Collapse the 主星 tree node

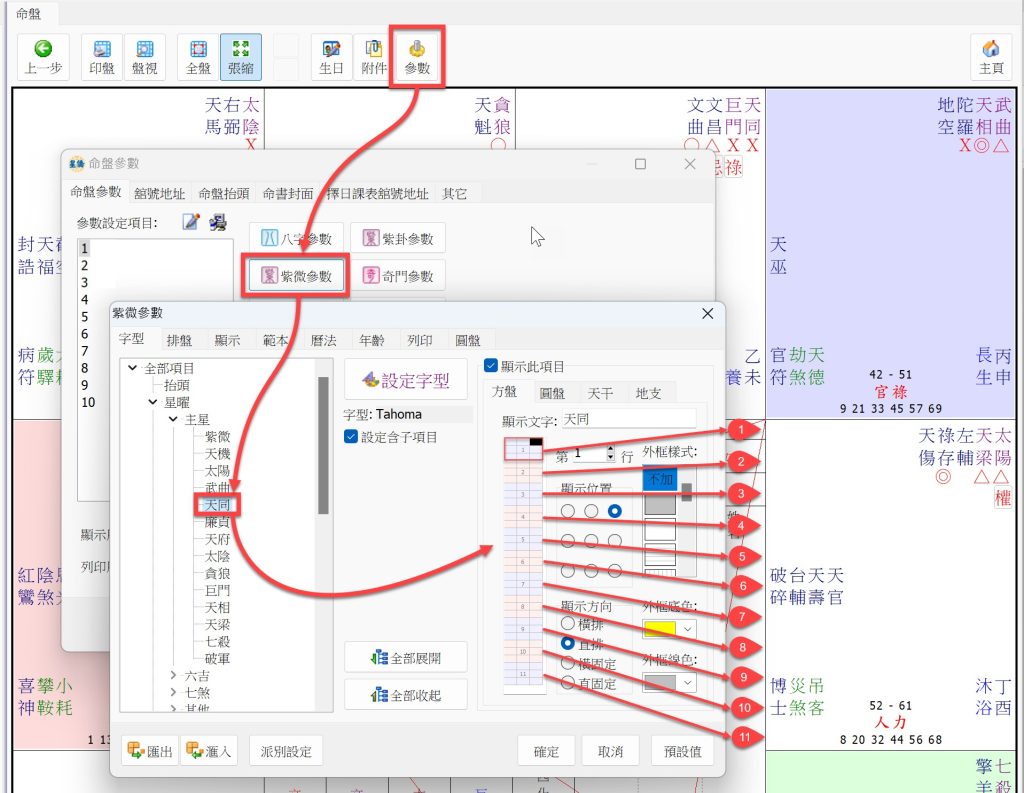[174, 420]
